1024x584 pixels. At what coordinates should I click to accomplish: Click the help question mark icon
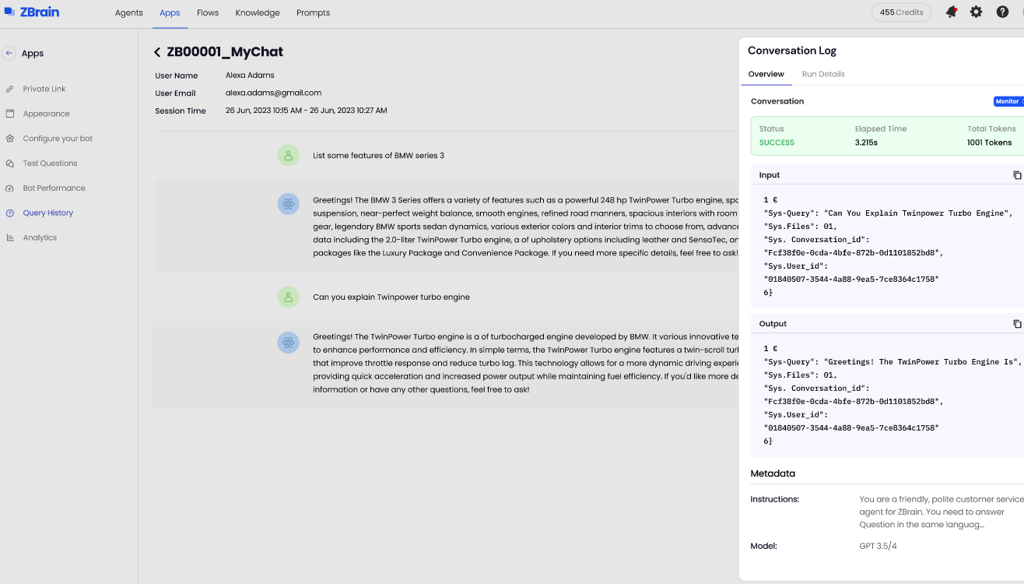click(1002, 13)
